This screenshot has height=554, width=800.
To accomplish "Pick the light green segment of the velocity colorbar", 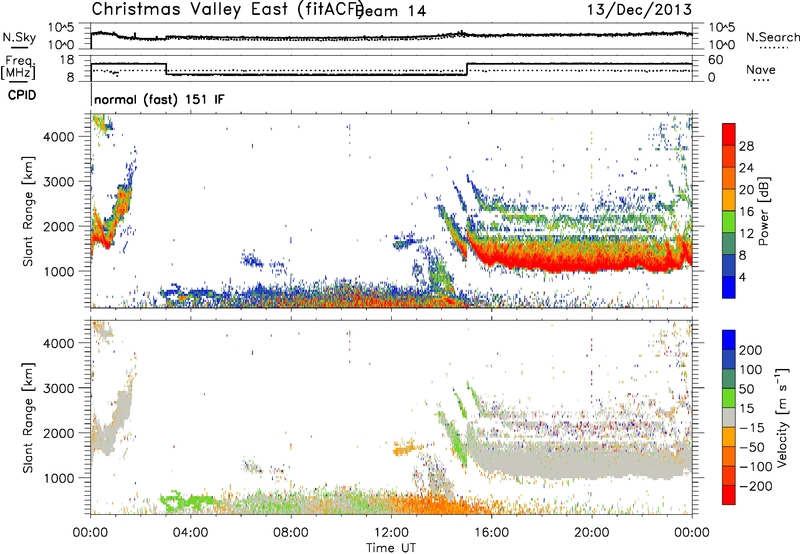I will coord(729,398).
